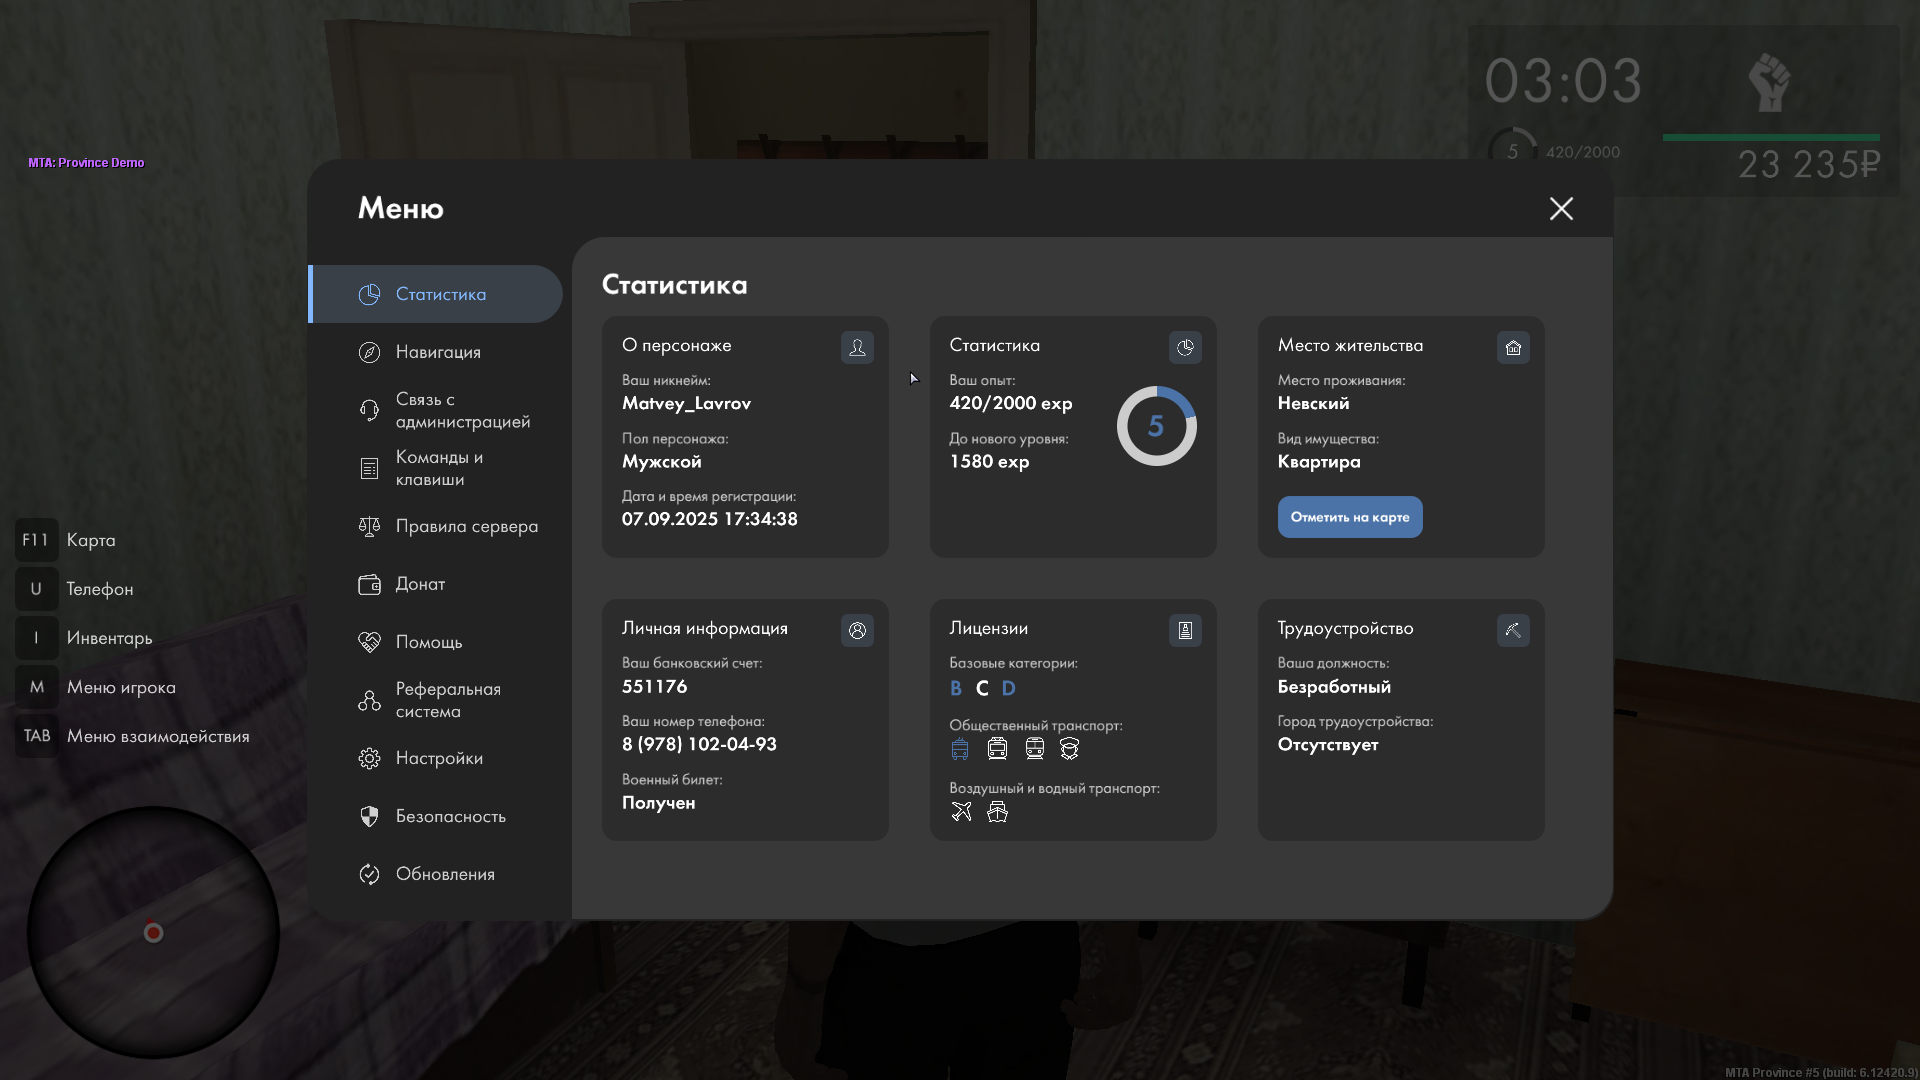This screenshot has width=1920, height=1080.
Task: Click the house icon in Место жительства card
Action: pos(1513,347)
